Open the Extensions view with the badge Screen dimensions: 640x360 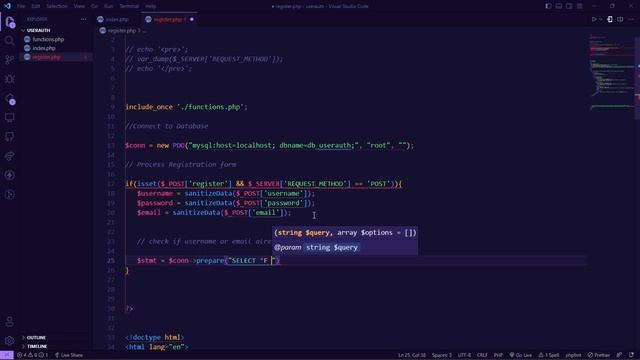(x=10, y=98)
